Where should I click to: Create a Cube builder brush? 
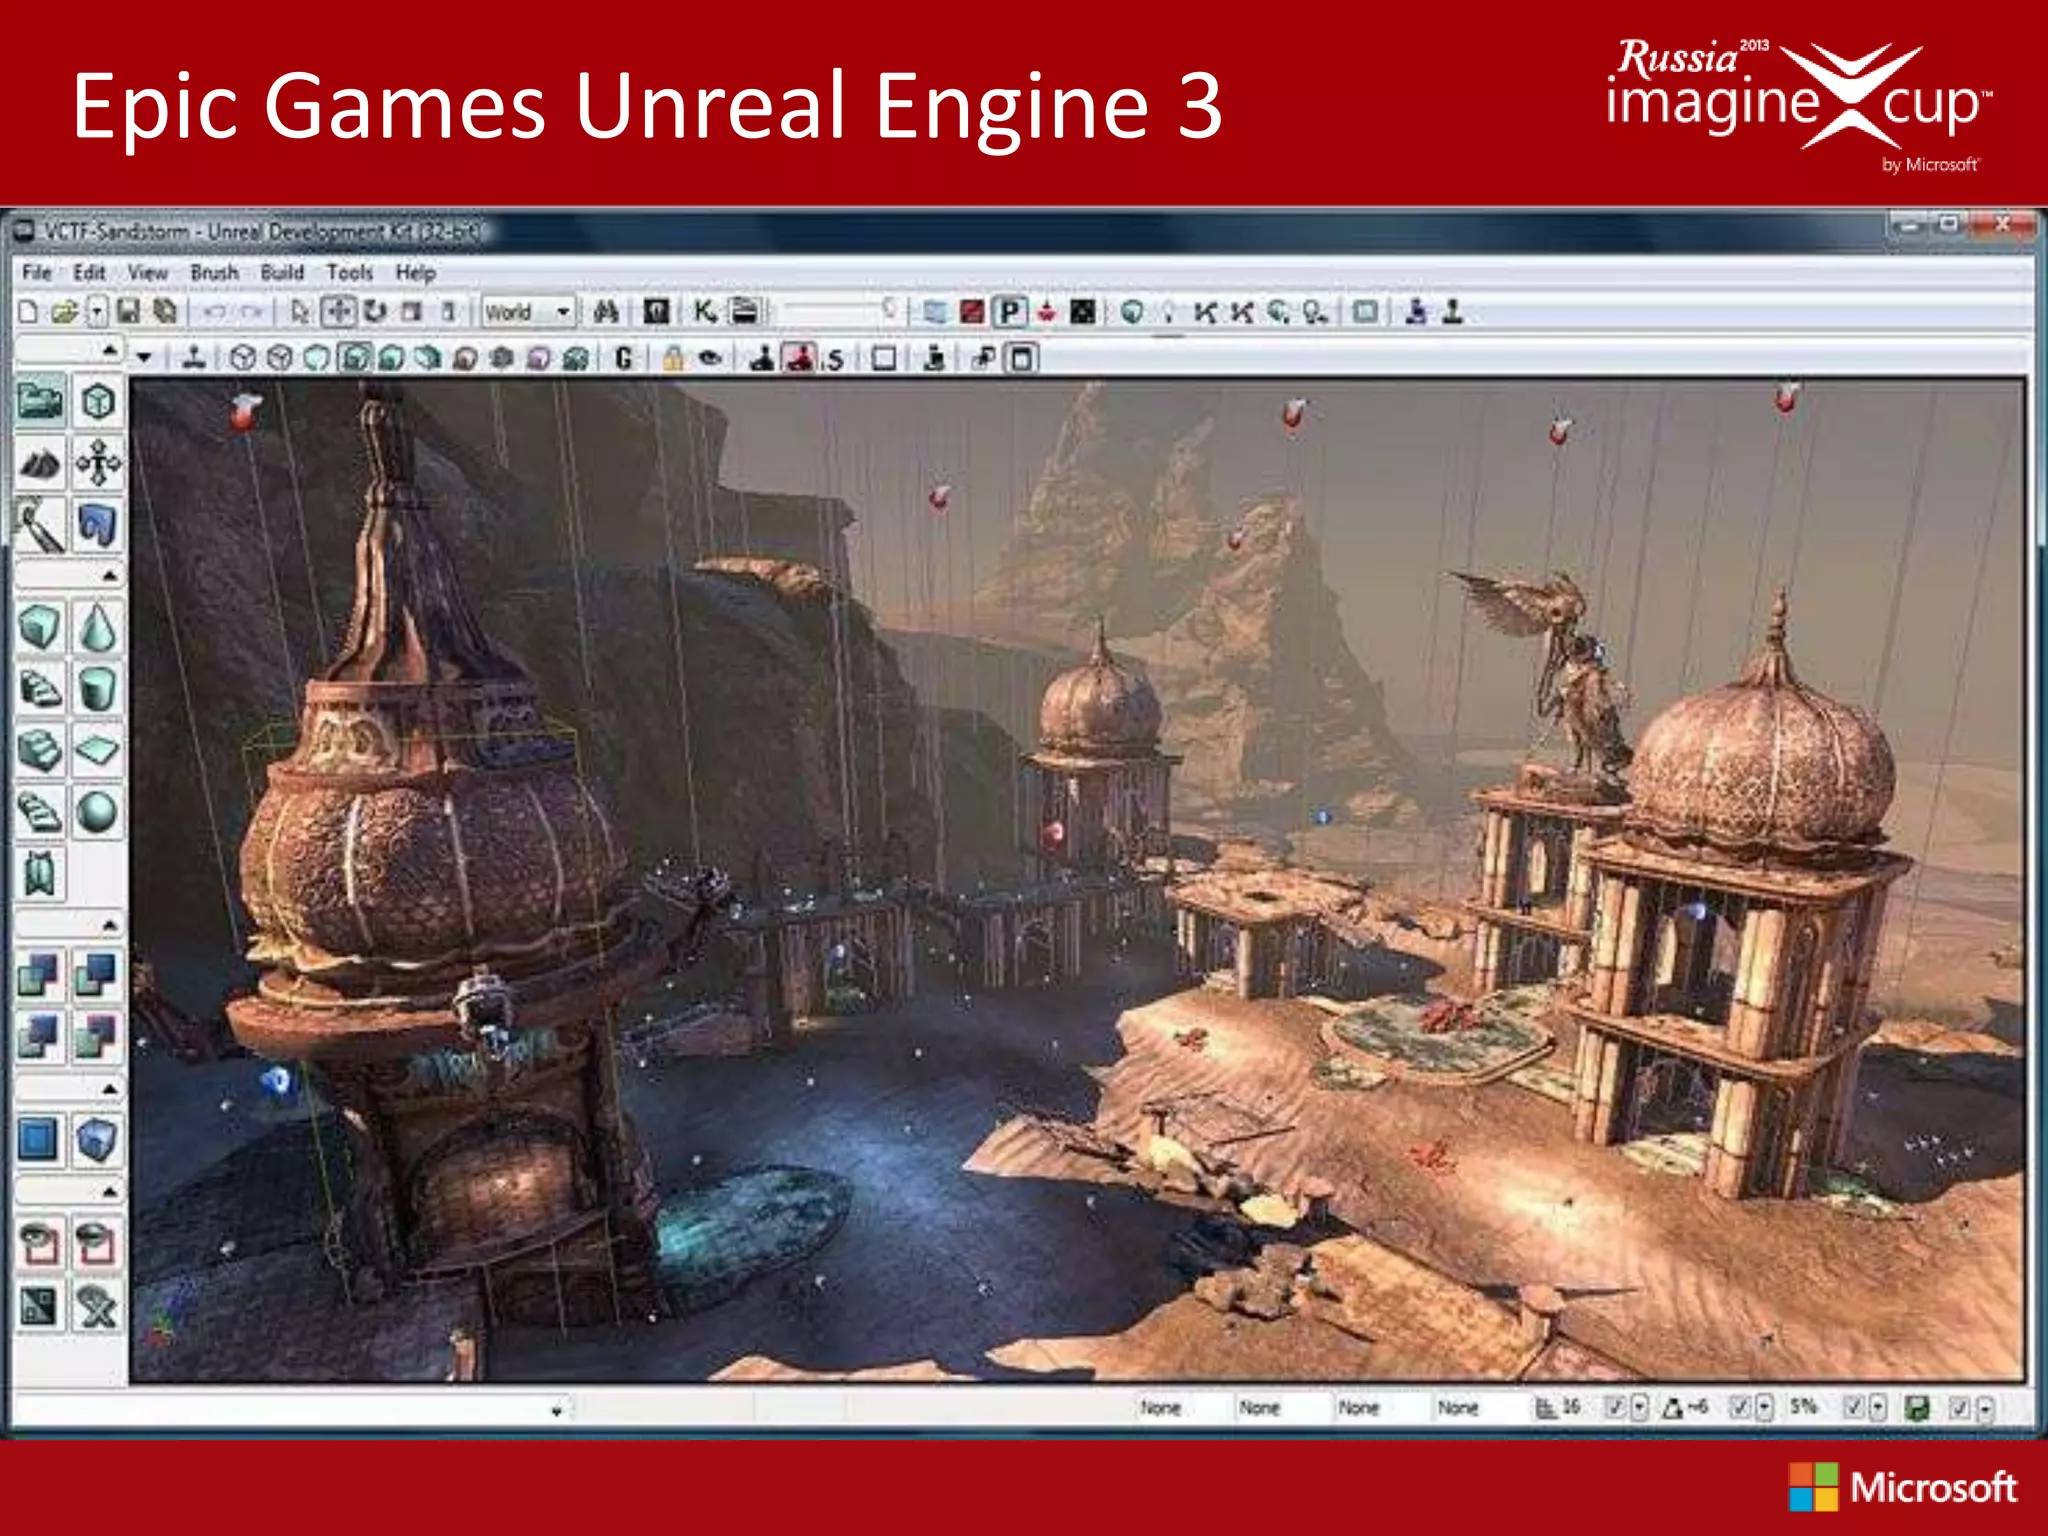click(40, 627)
